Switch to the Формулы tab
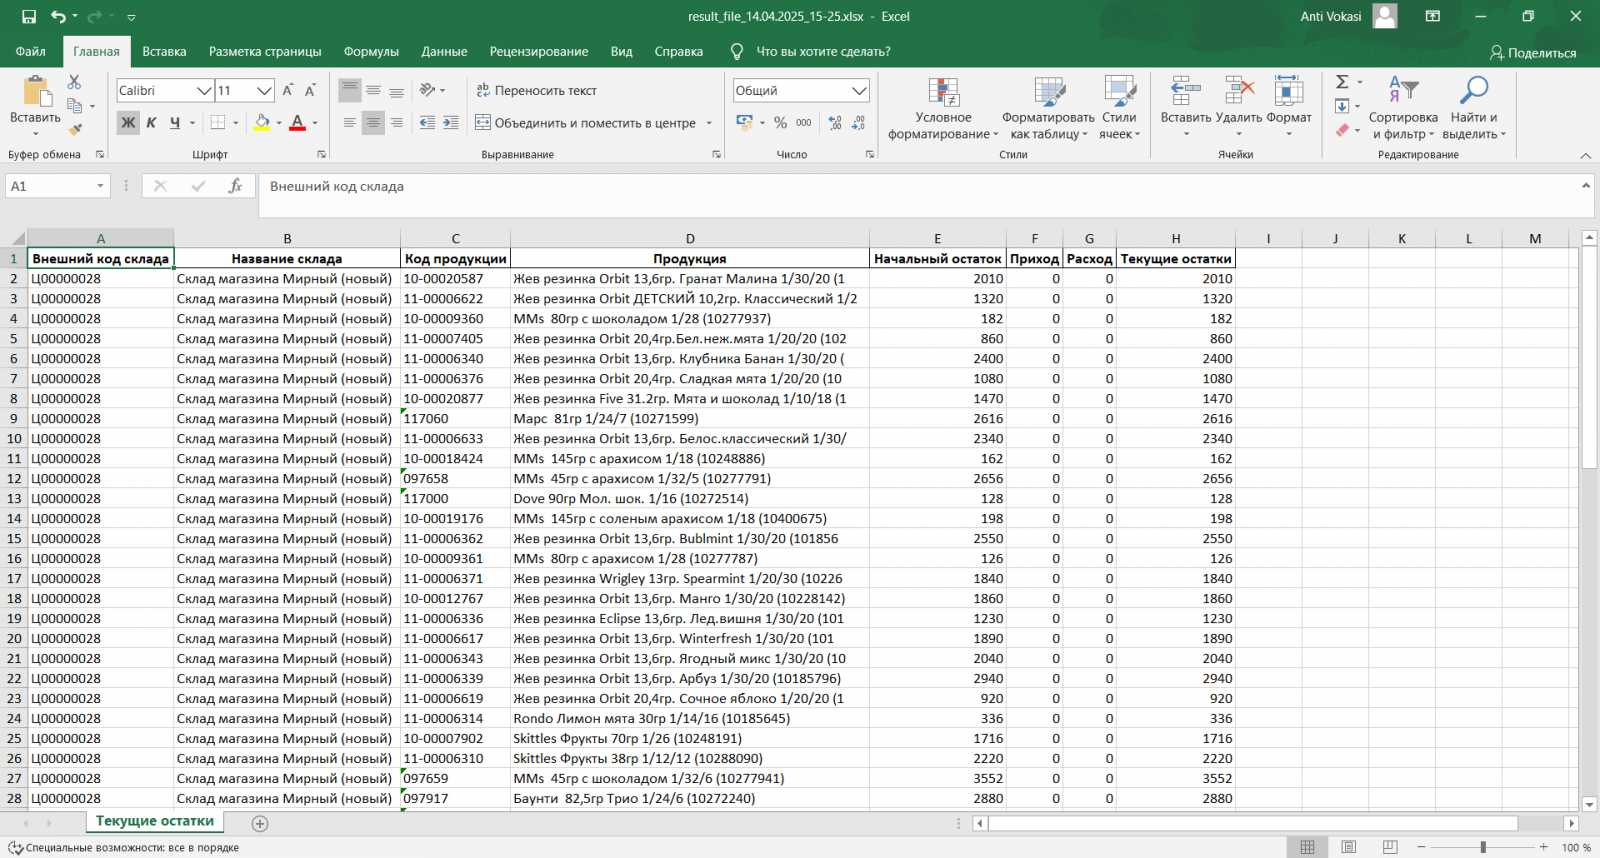Viewport: 1600px width, 858px height. click(x=371, y=52)
